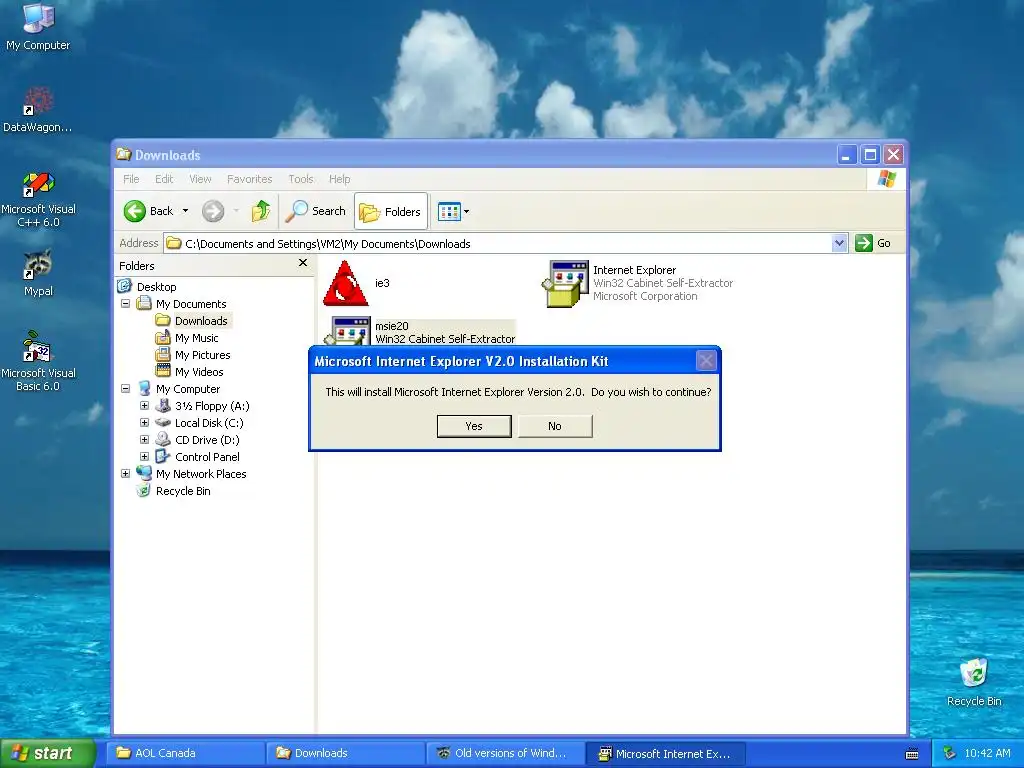This screenshot has height=768, width=1024.
Task: Expand the CD Drive (D:) node
Action: pos(144,440)
